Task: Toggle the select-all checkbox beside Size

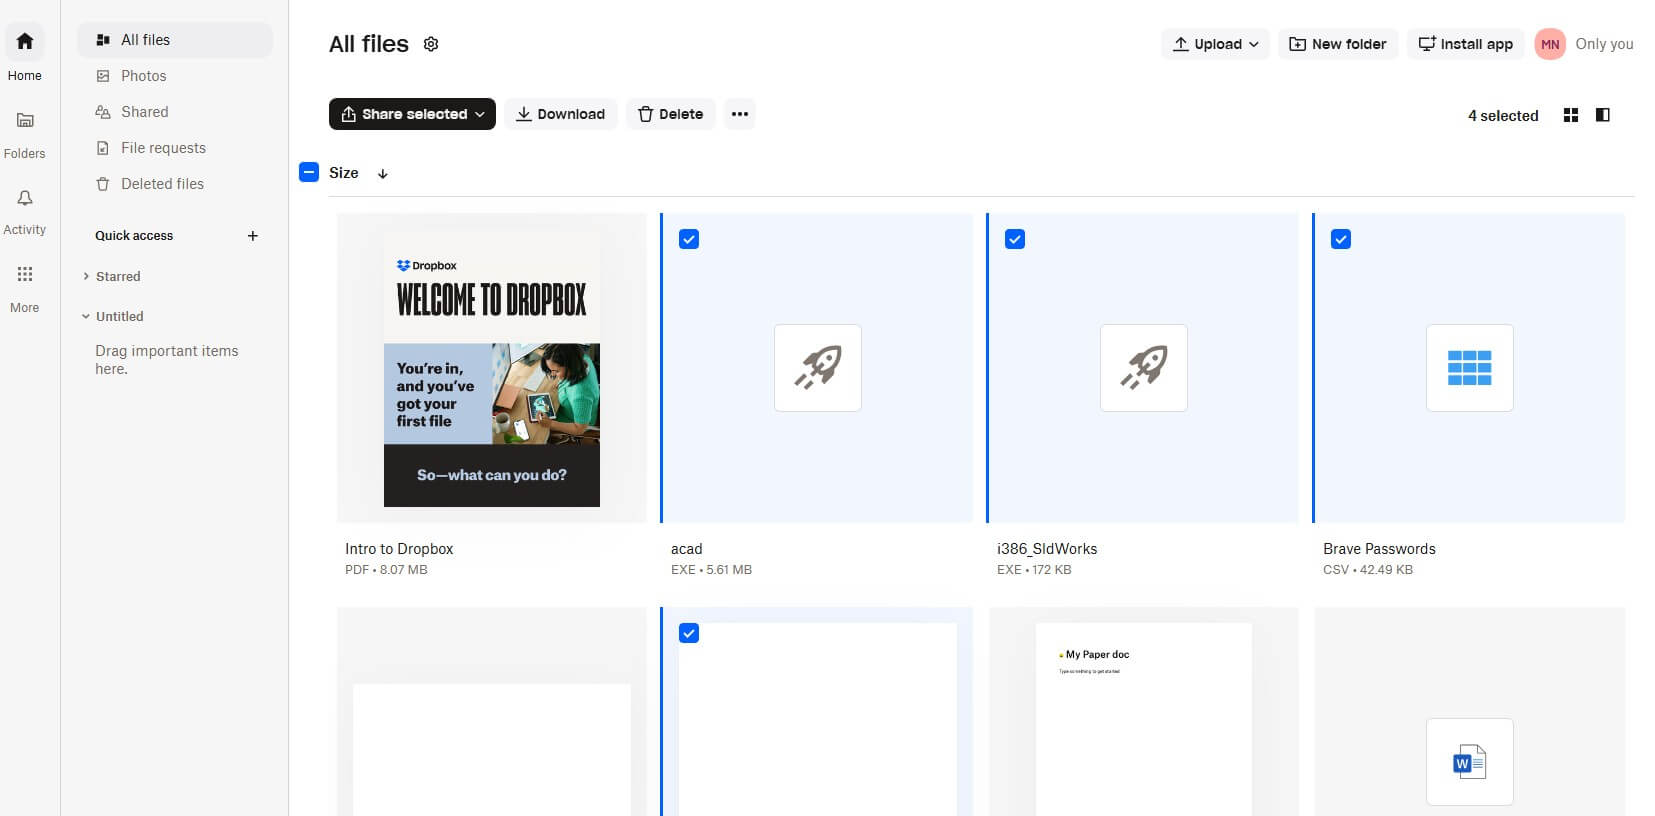Action: coord(309,172)
